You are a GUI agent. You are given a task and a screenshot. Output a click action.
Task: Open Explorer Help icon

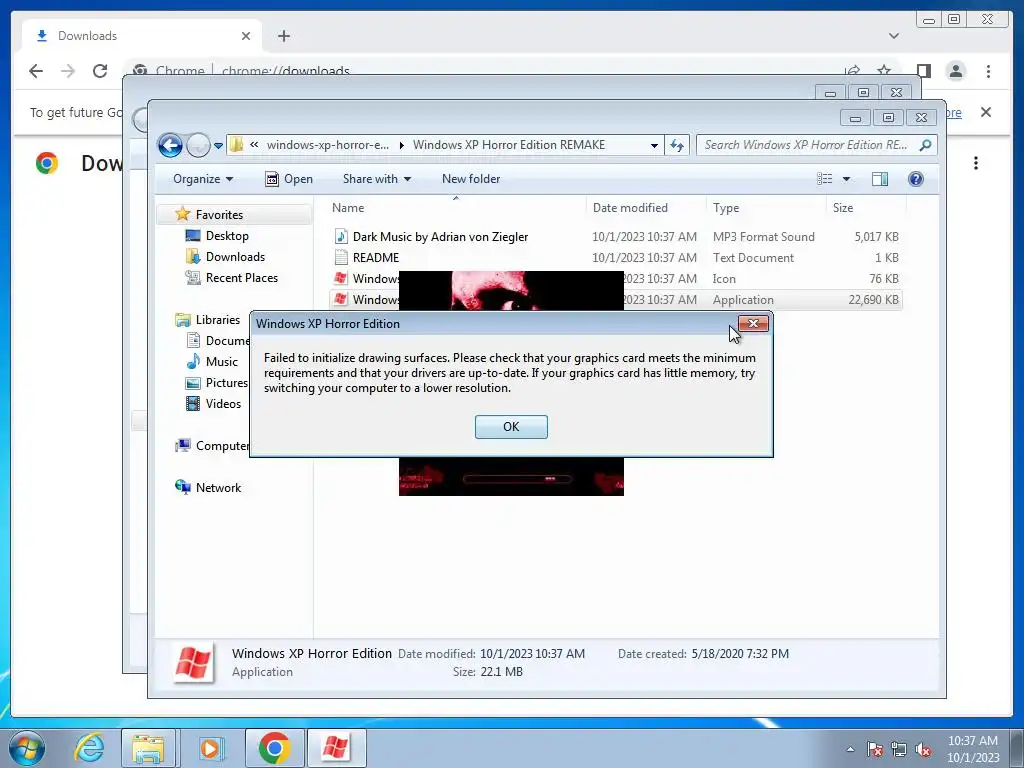[916, 179]
